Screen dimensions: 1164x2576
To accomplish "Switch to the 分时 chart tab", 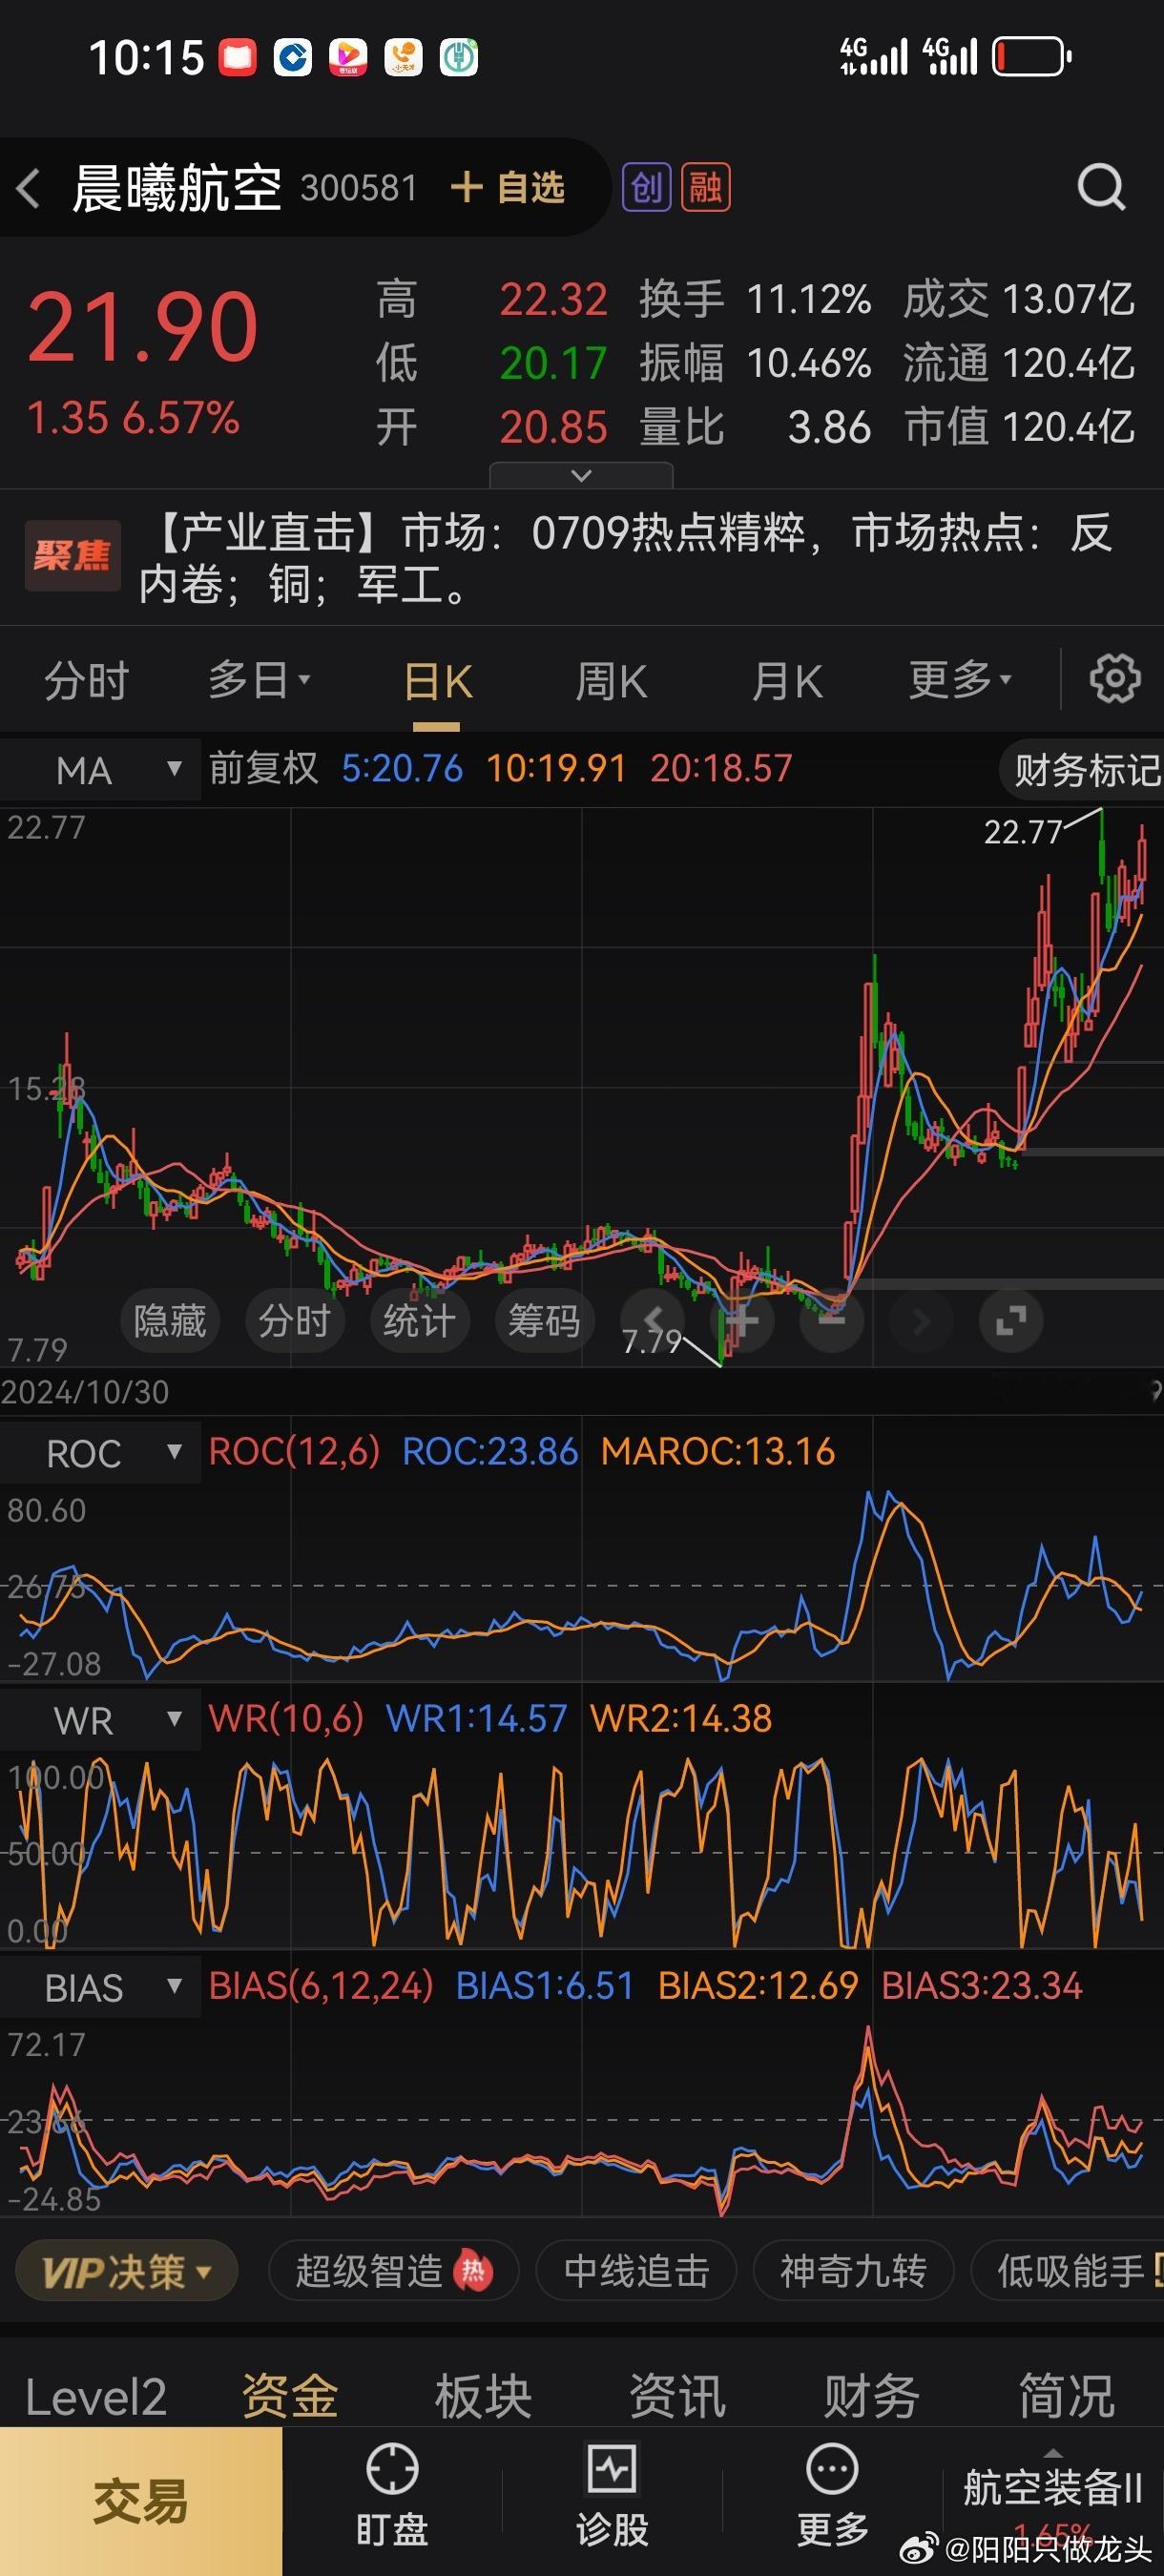I will (x=87, y=682).
